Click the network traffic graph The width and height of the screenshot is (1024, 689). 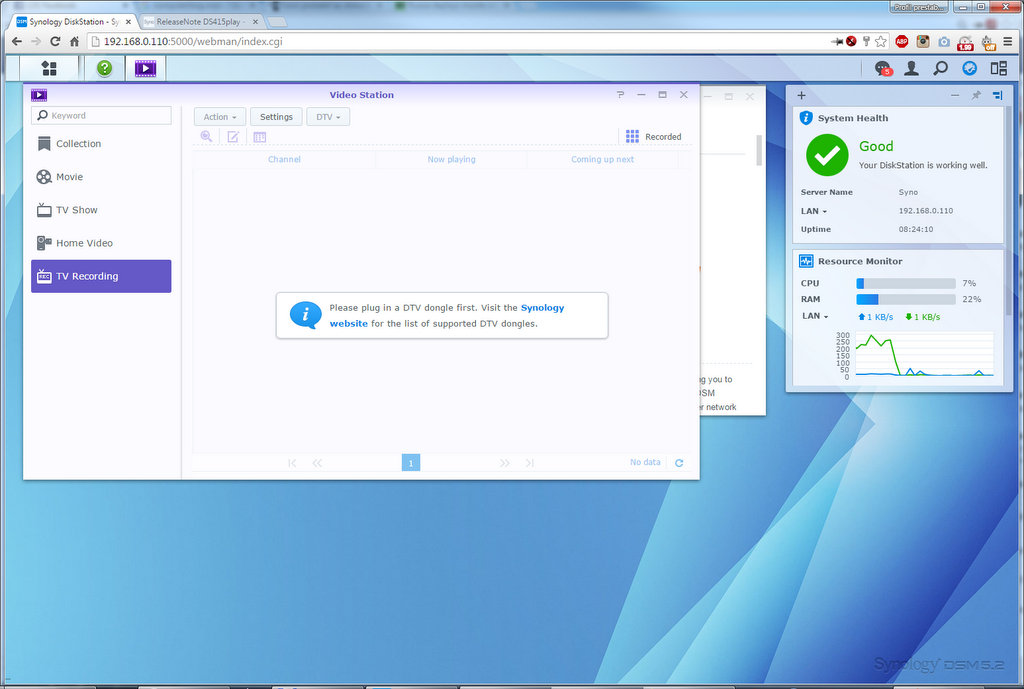pos(924,355)
